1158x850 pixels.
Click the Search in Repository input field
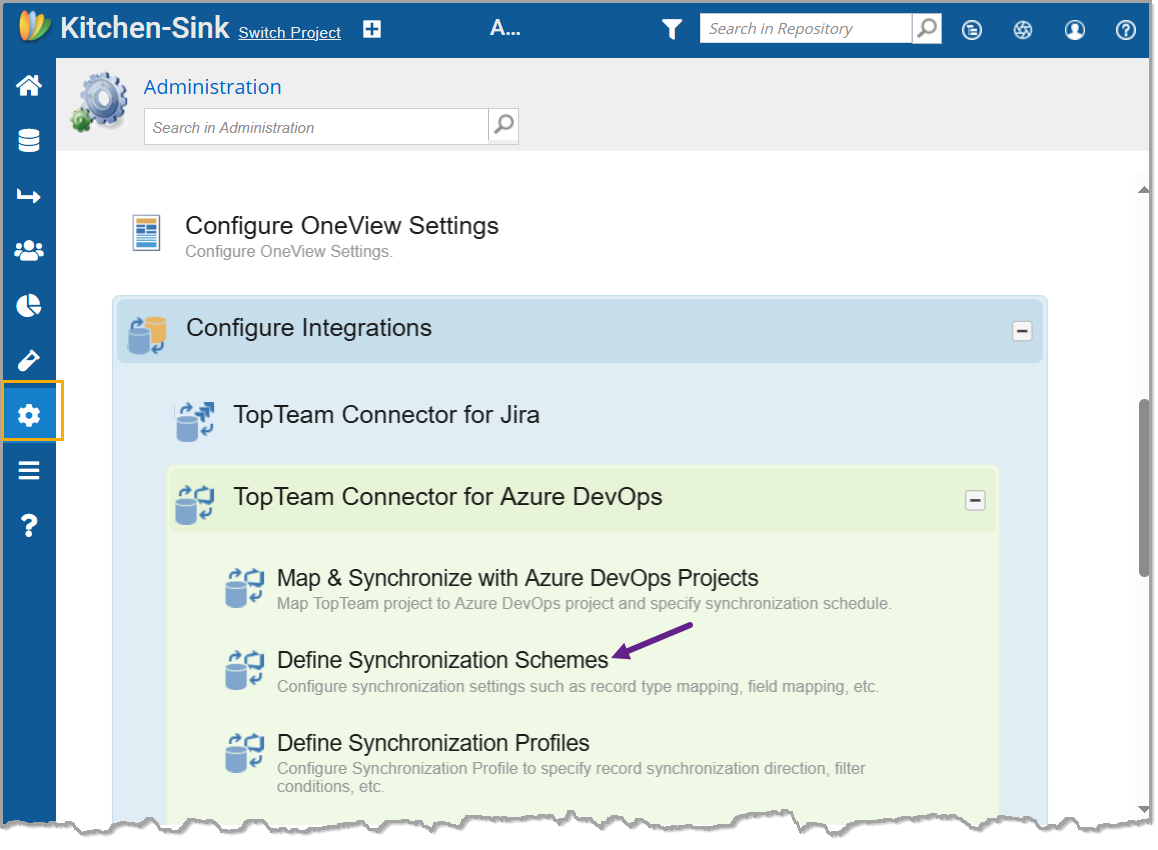(805, 29)
